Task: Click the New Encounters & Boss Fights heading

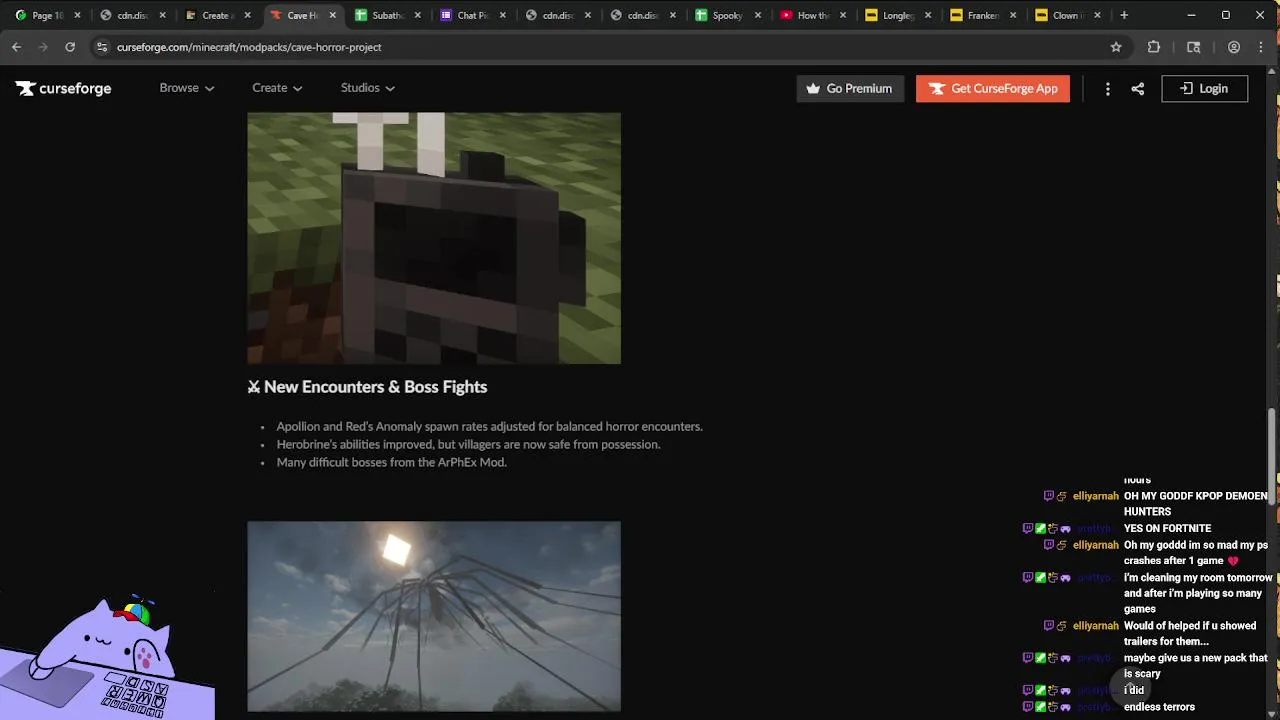Action: [x=367, y=387]
